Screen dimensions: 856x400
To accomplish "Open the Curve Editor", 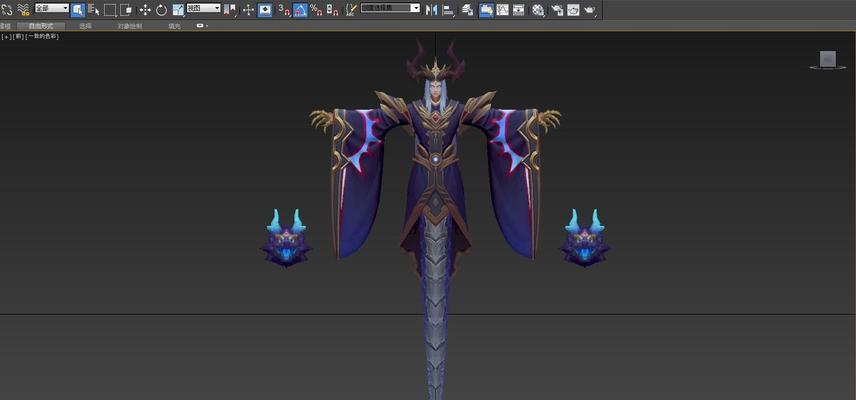I will point(502,9).
